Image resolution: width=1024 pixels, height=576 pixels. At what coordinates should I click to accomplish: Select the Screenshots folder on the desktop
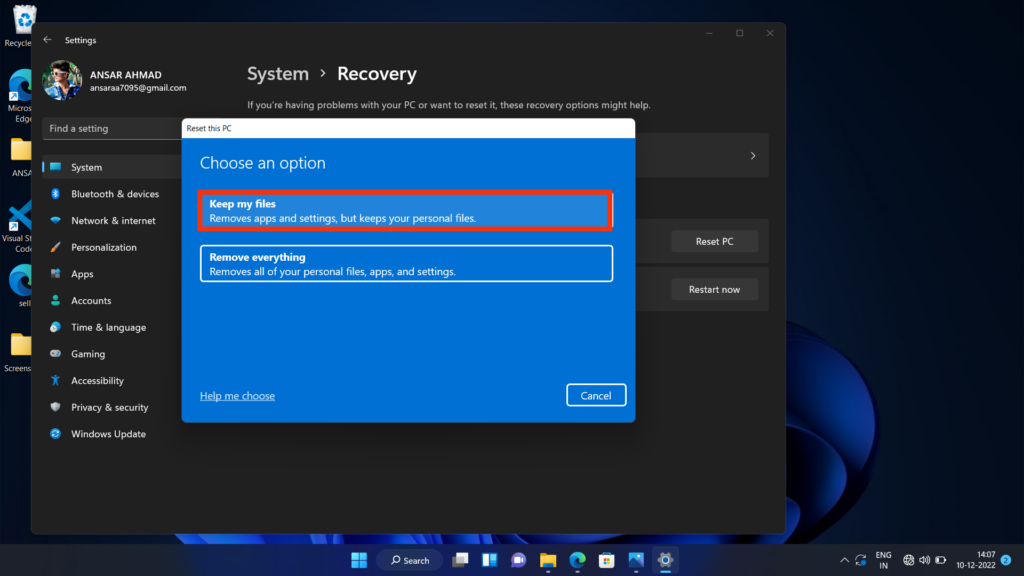[x=18, y=353]
